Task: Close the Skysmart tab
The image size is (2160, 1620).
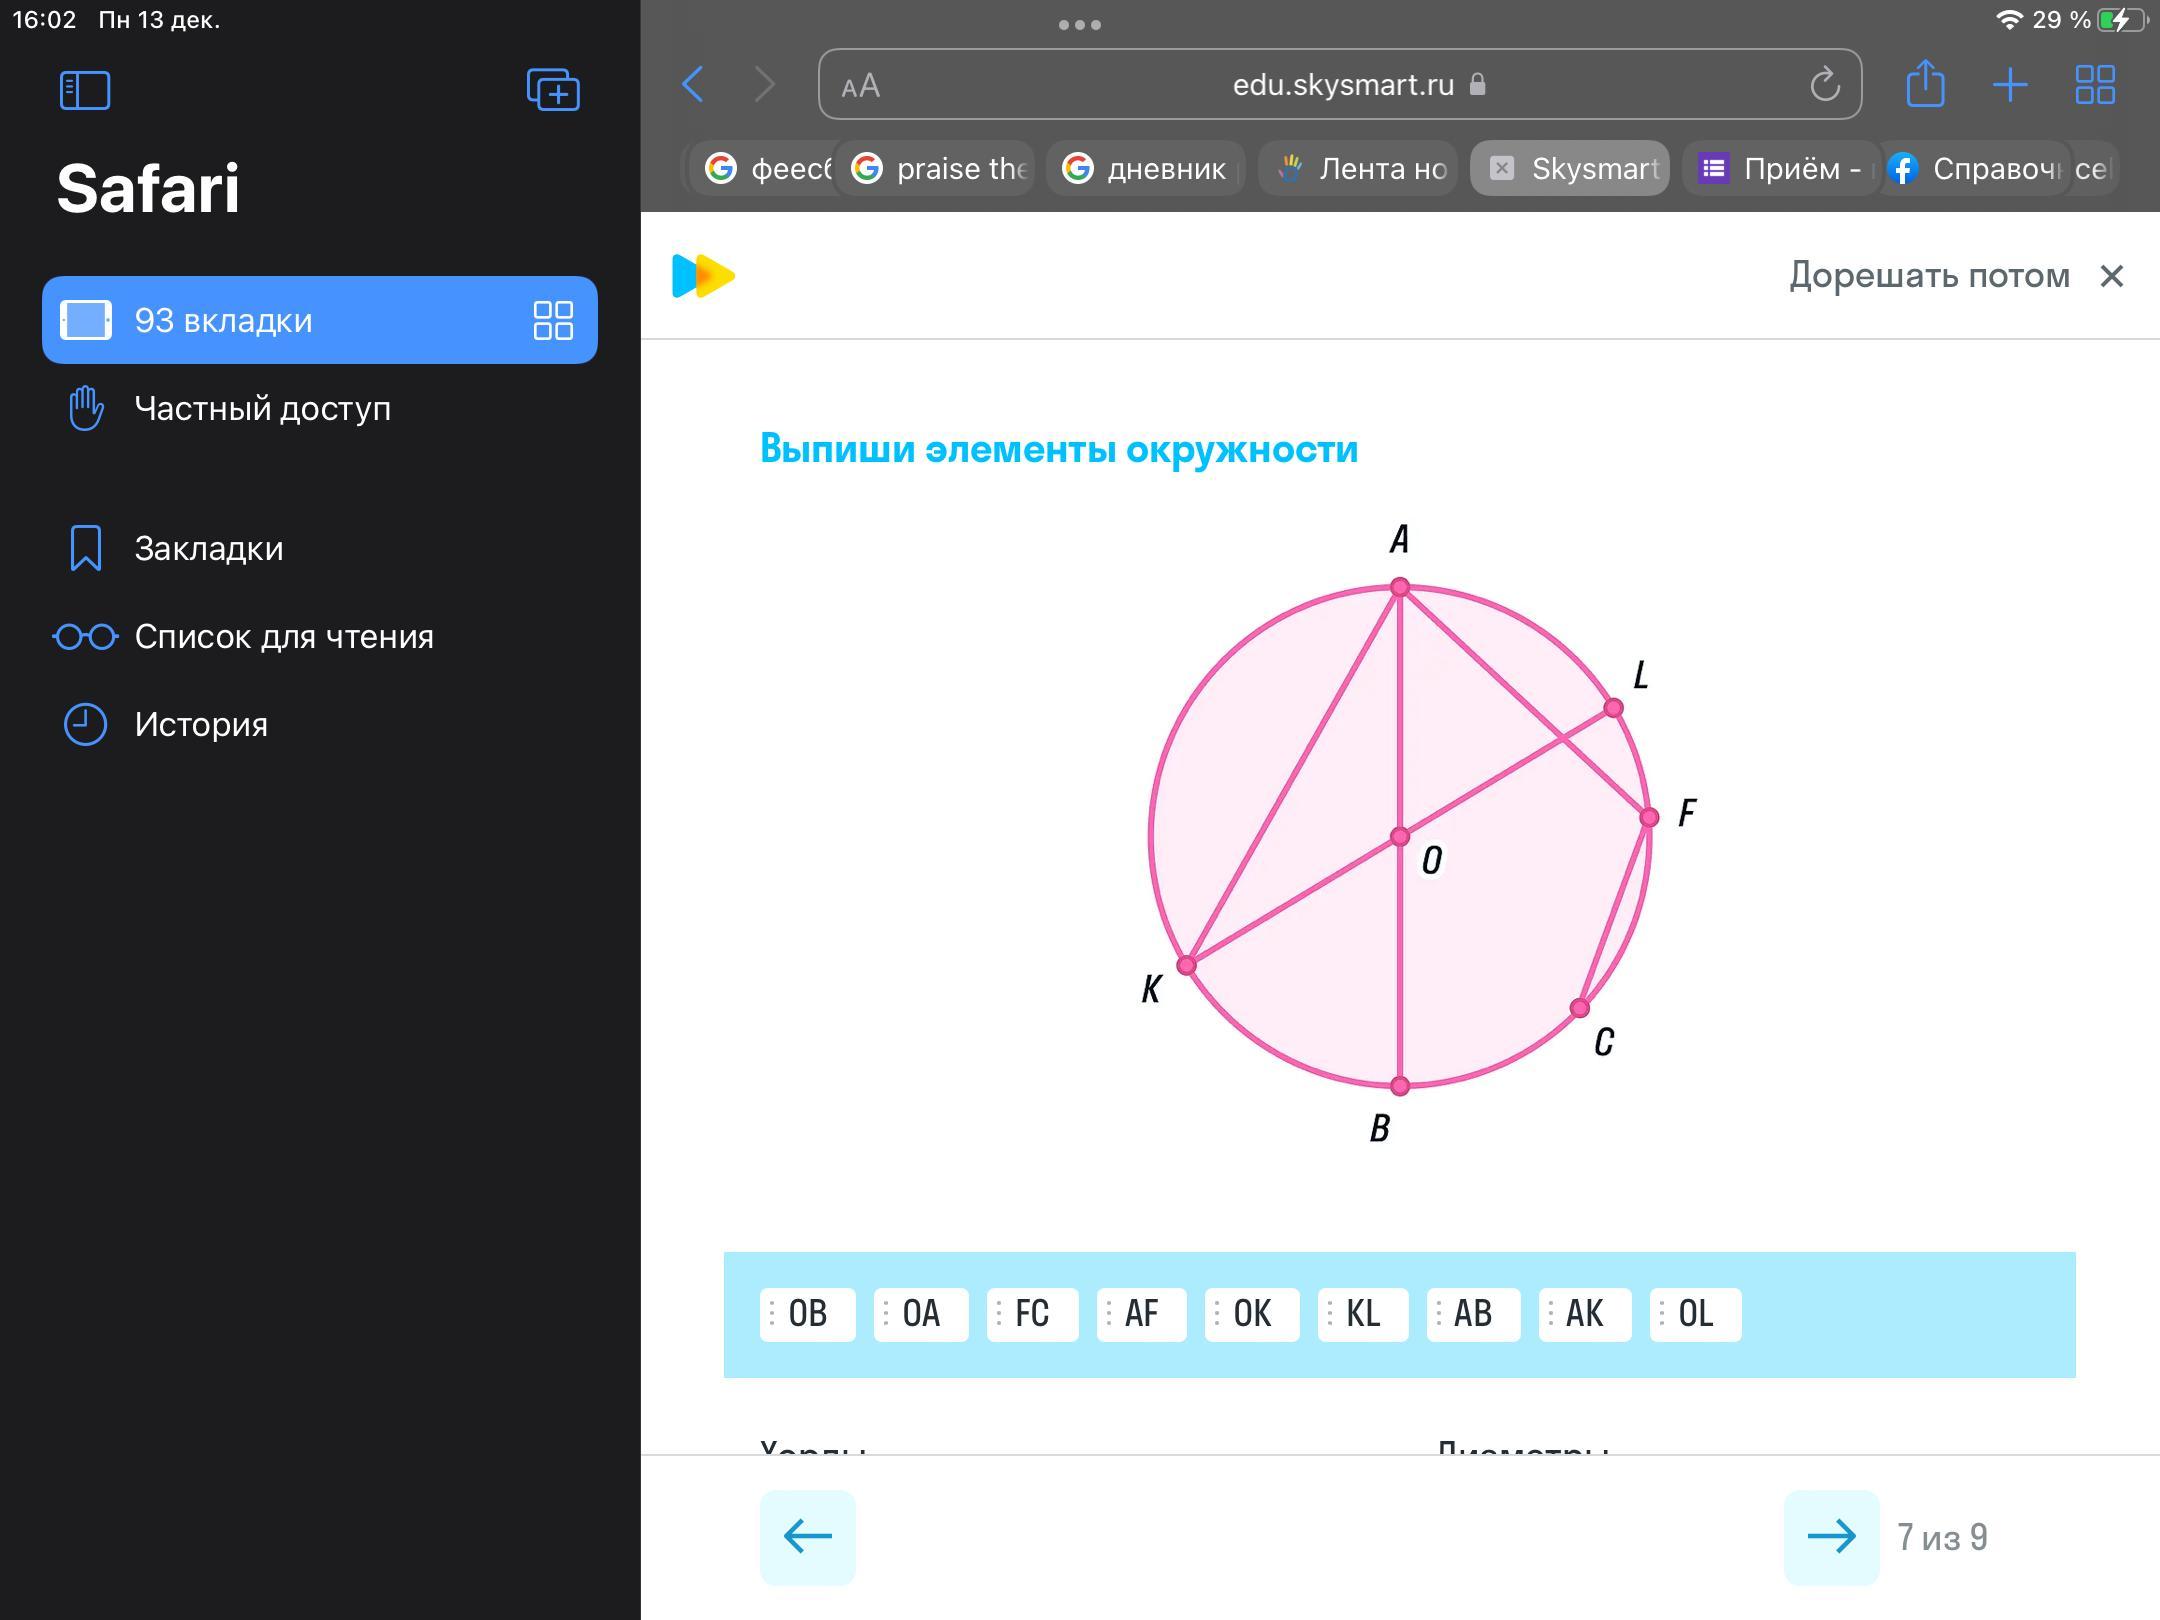Action: point(1501,168)
